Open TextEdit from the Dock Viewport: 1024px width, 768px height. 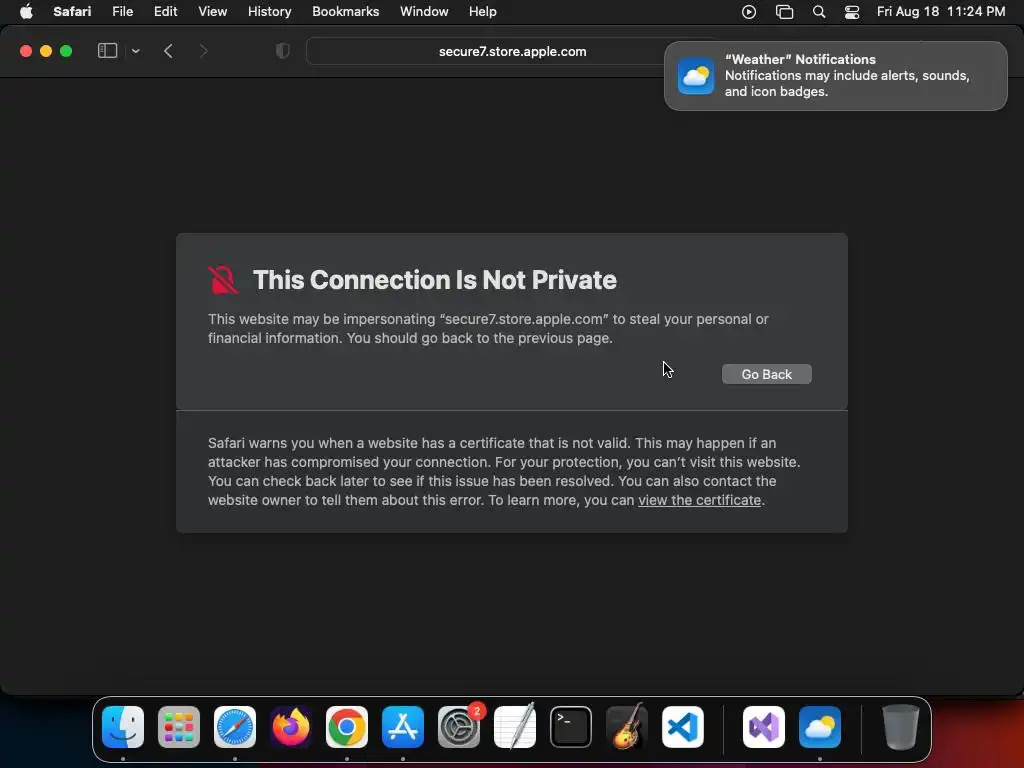515,726
